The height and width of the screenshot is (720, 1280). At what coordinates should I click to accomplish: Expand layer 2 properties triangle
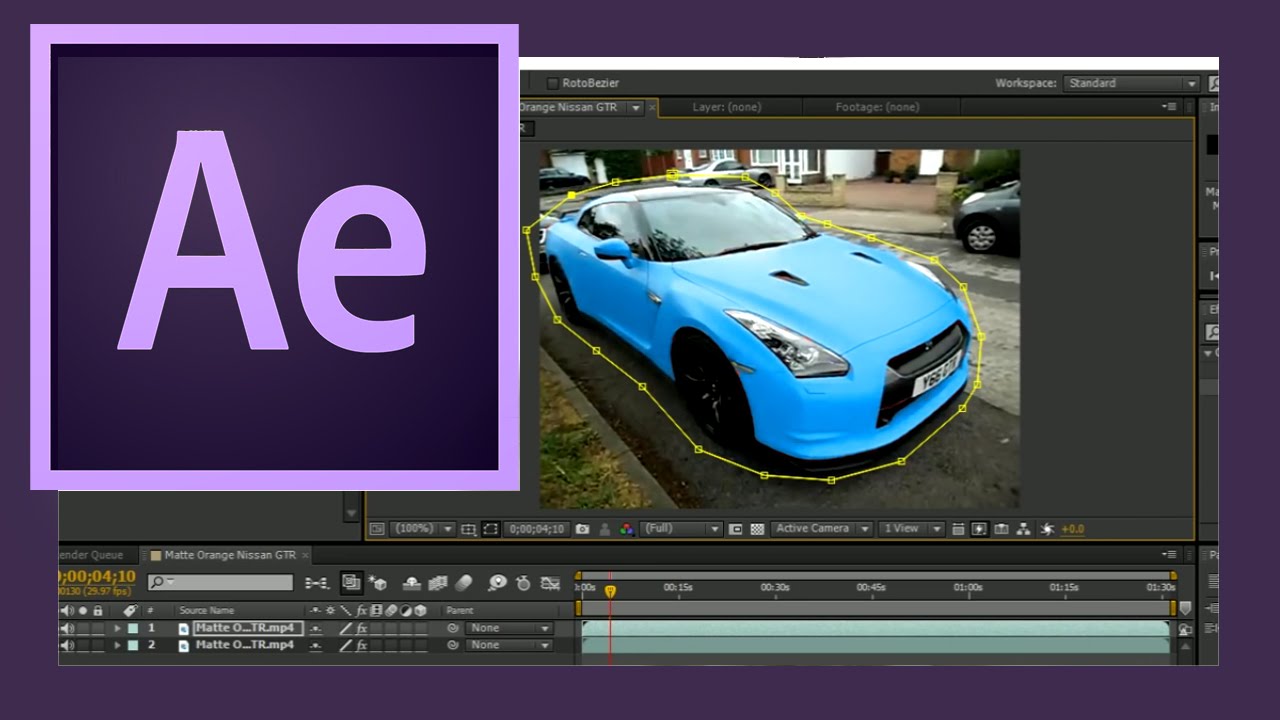click(x=117, y=645)
